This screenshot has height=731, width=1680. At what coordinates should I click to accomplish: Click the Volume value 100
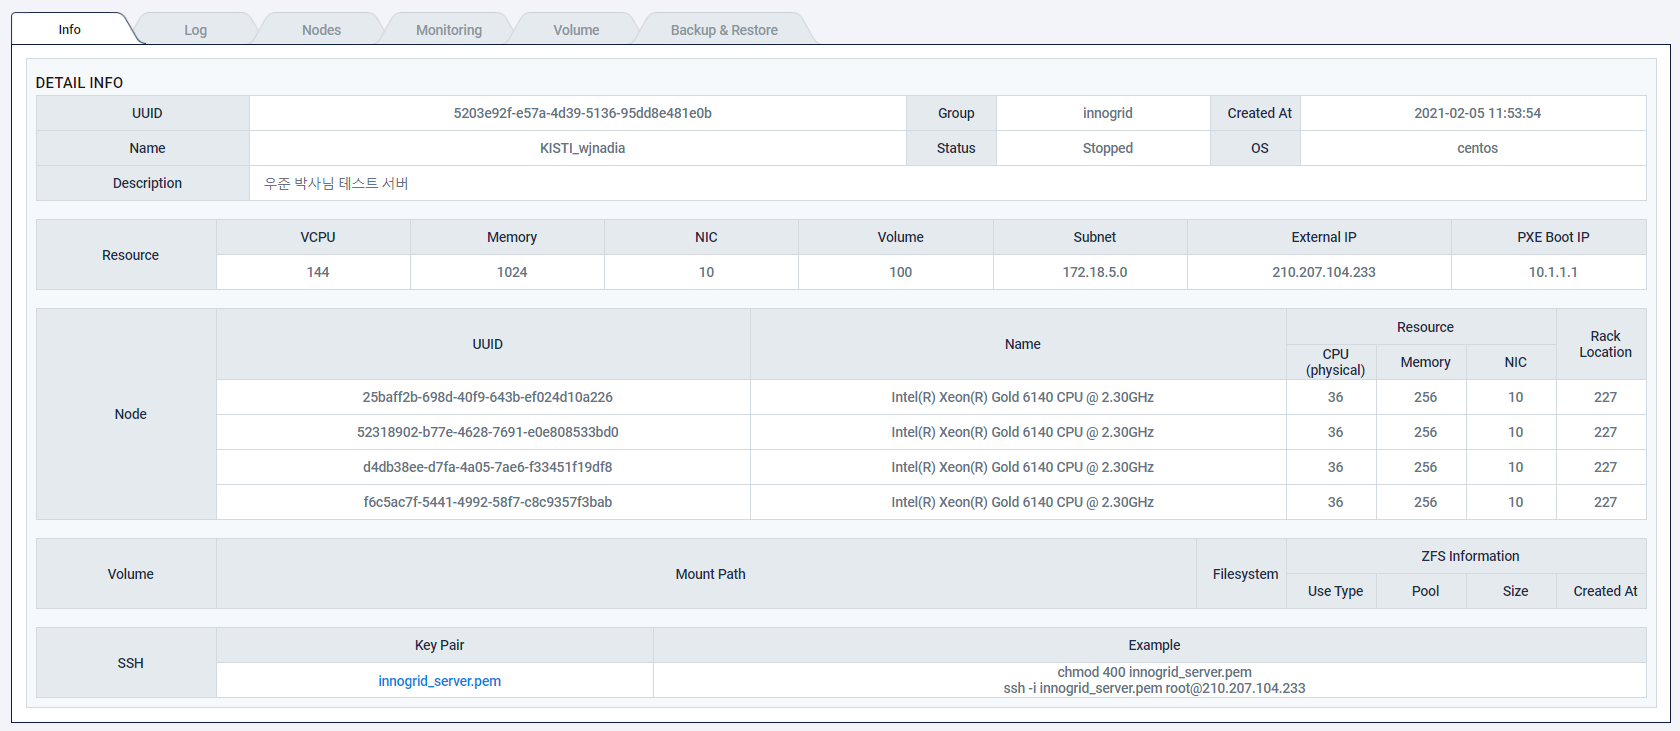tap(900, 272)
